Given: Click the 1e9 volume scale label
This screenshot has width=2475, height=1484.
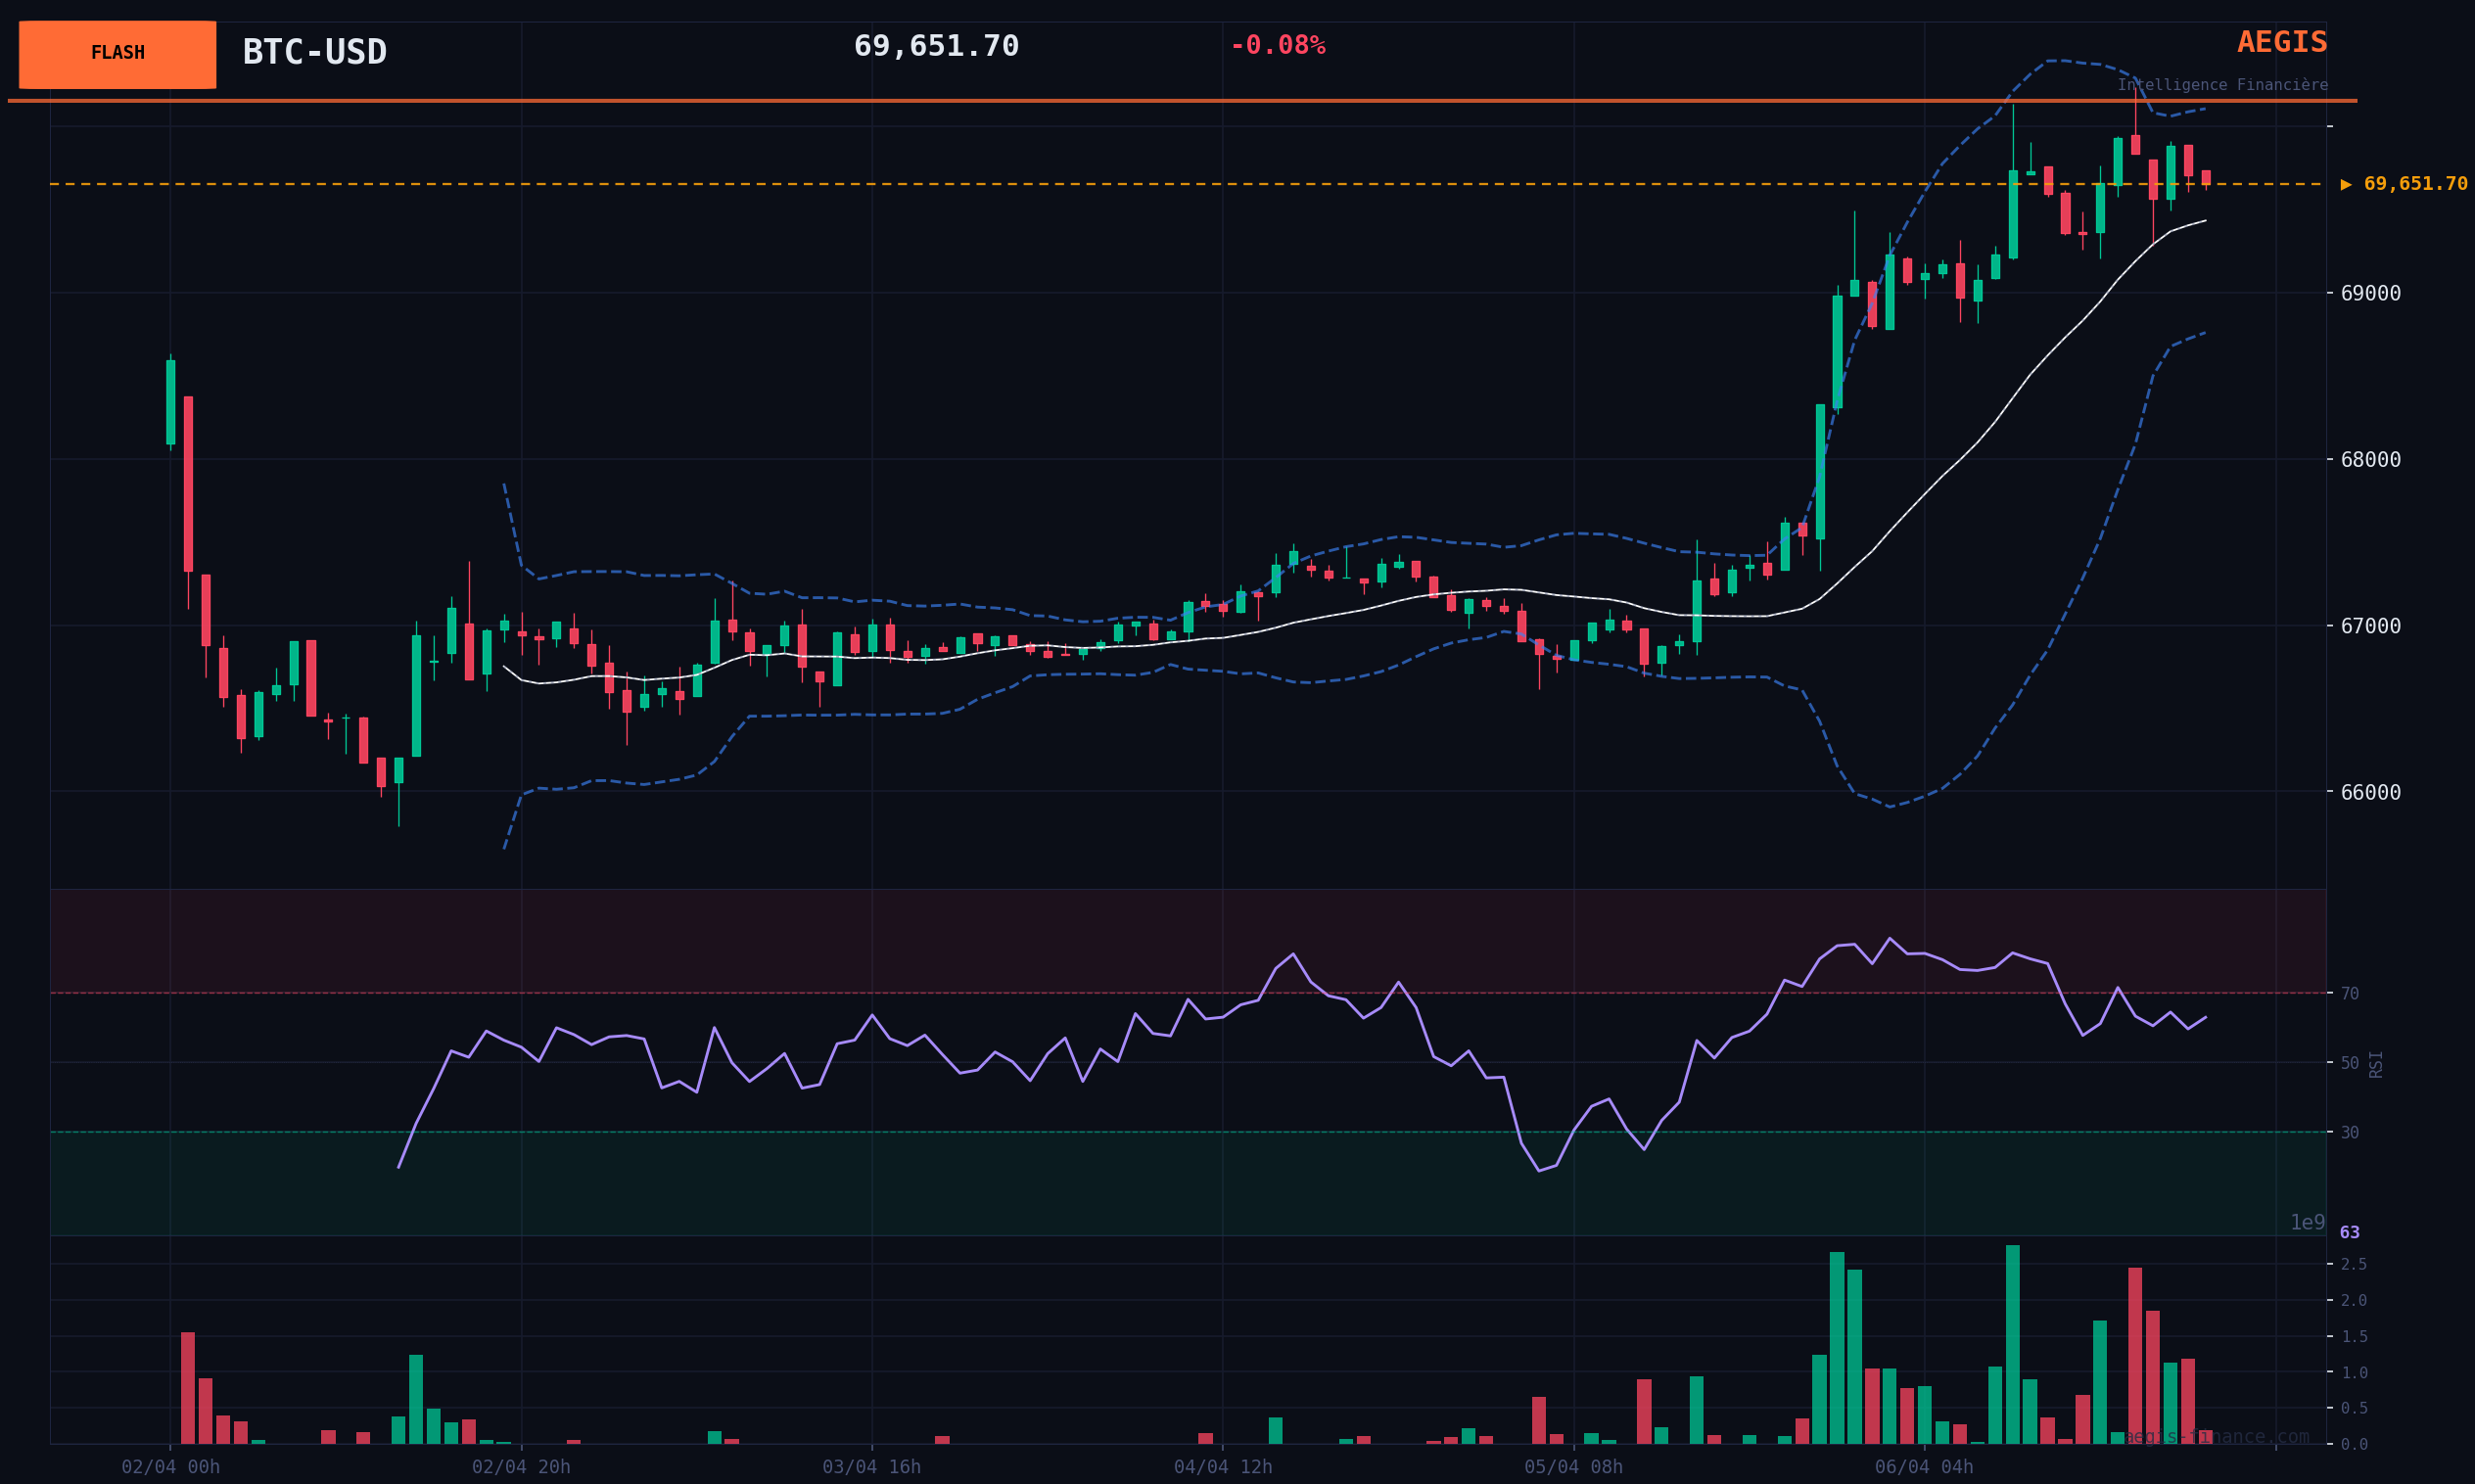Looking at the screenshot, I should click(x=2307, y=1222).
